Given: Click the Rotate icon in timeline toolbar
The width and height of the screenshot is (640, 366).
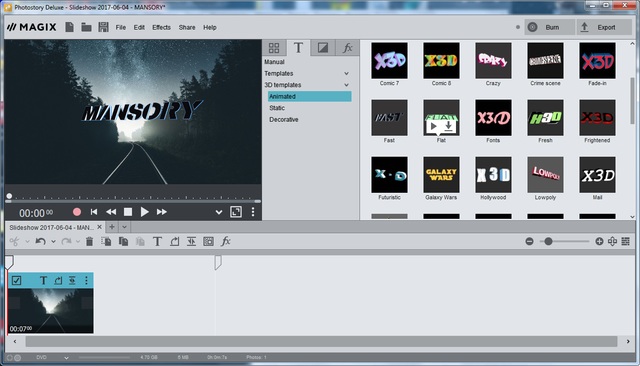Looking at the screenshot, I should 174,242.
